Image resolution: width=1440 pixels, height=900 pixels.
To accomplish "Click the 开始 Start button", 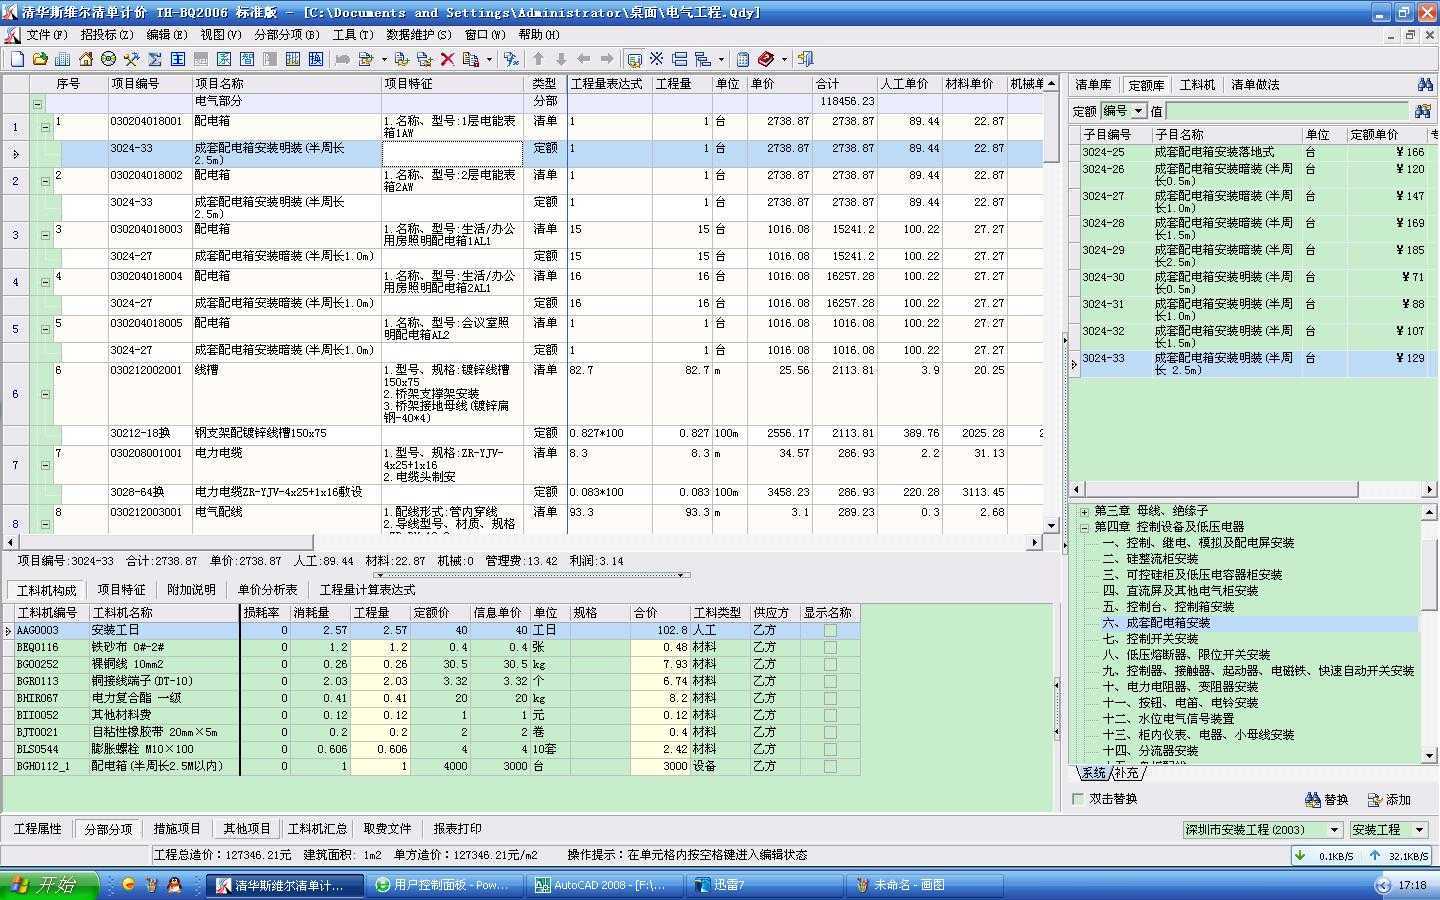I will pyautogui.click(x=49, y=885).
